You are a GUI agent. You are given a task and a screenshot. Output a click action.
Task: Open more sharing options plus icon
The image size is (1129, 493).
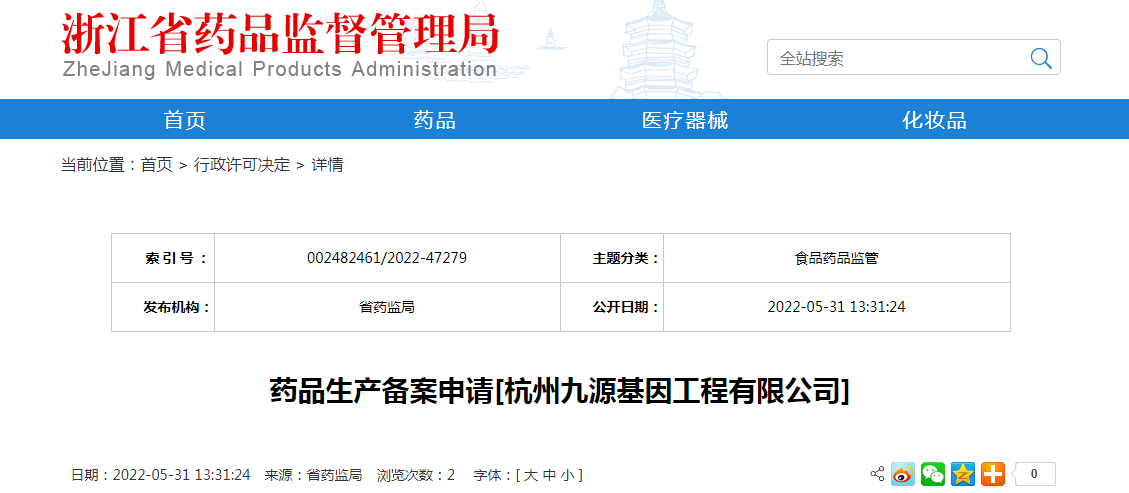(x=993, y=474)
